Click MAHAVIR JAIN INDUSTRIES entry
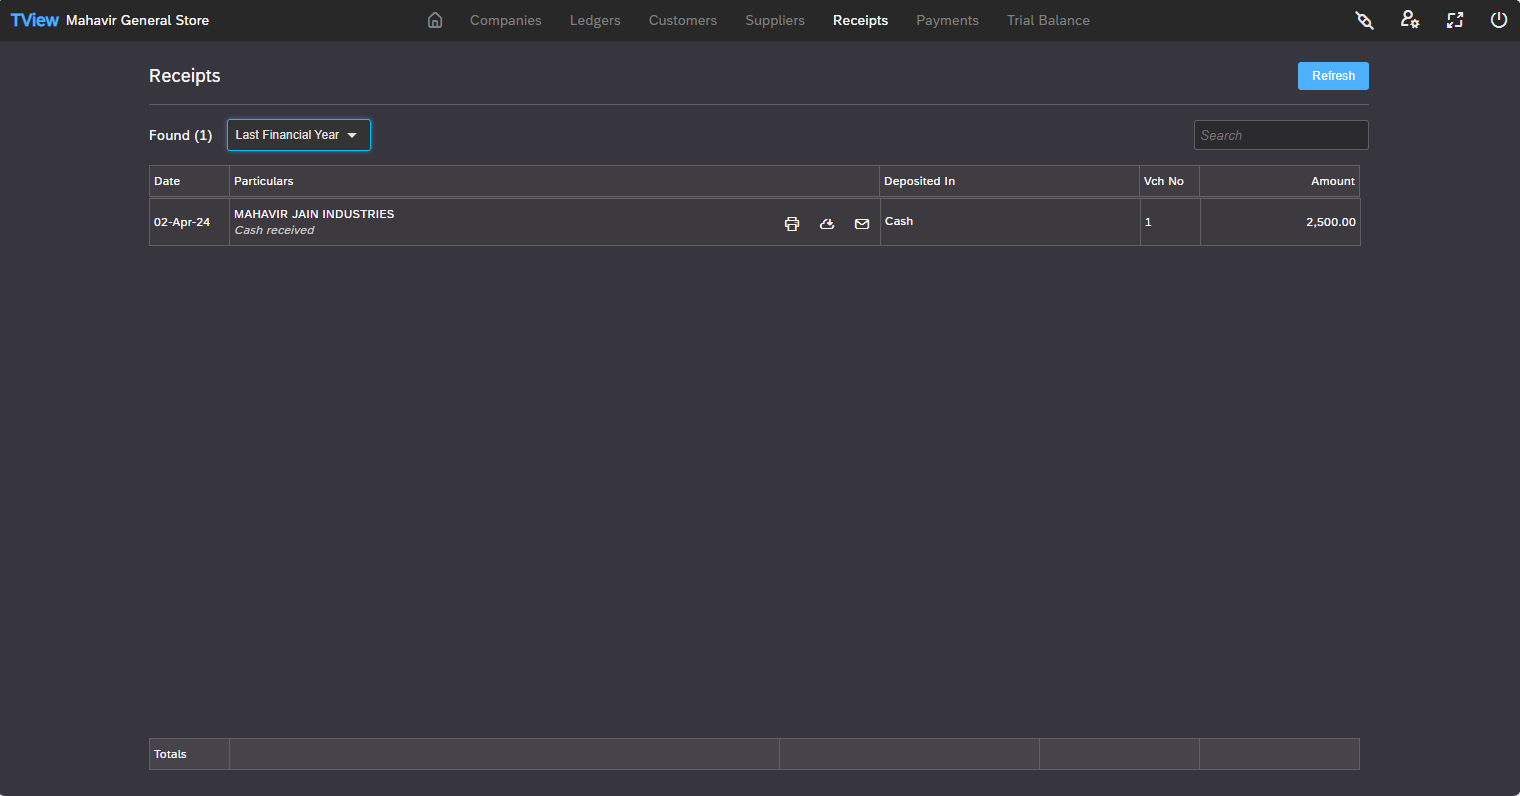 [314, 214]
